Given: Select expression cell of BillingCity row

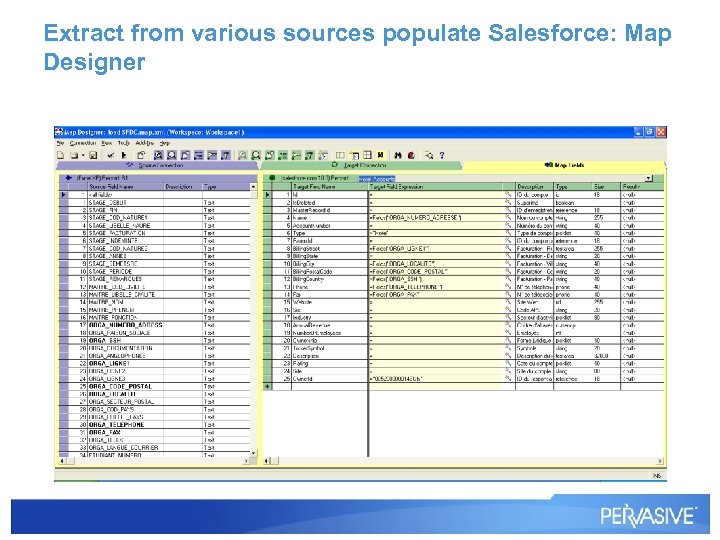Looking at the screenshot, I should point(435,264).
